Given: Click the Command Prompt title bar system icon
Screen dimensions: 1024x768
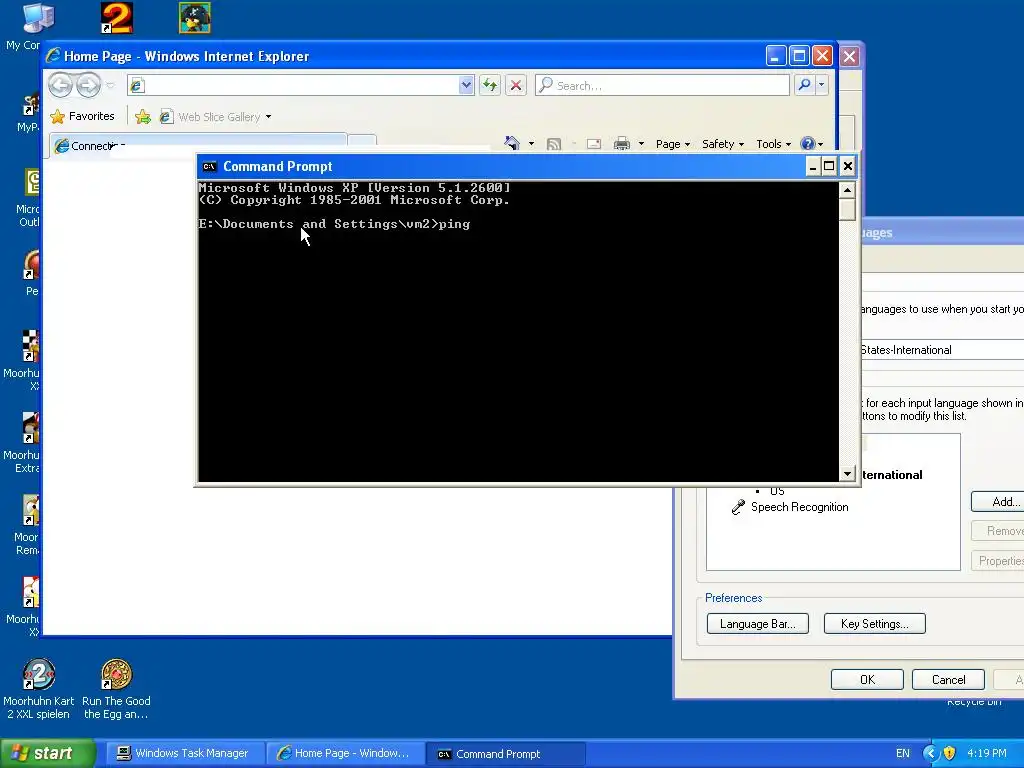Looking at the screenshot, I should pos(209,167).
